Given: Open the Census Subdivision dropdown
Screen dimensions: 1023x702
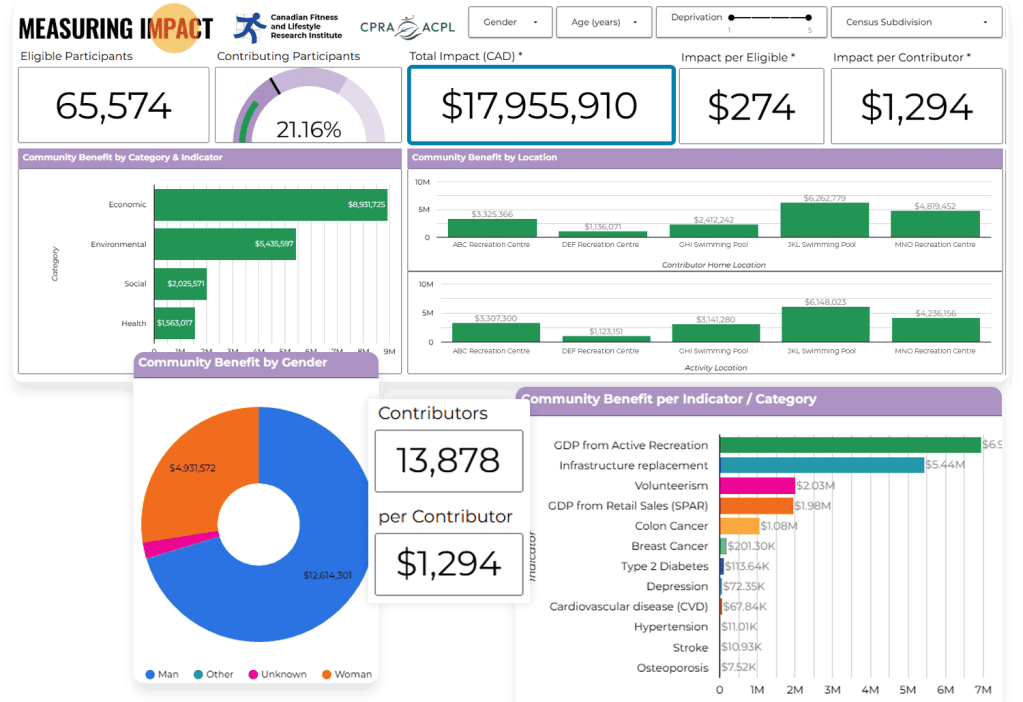Looking at the screenshot, I should coord(914,22).
